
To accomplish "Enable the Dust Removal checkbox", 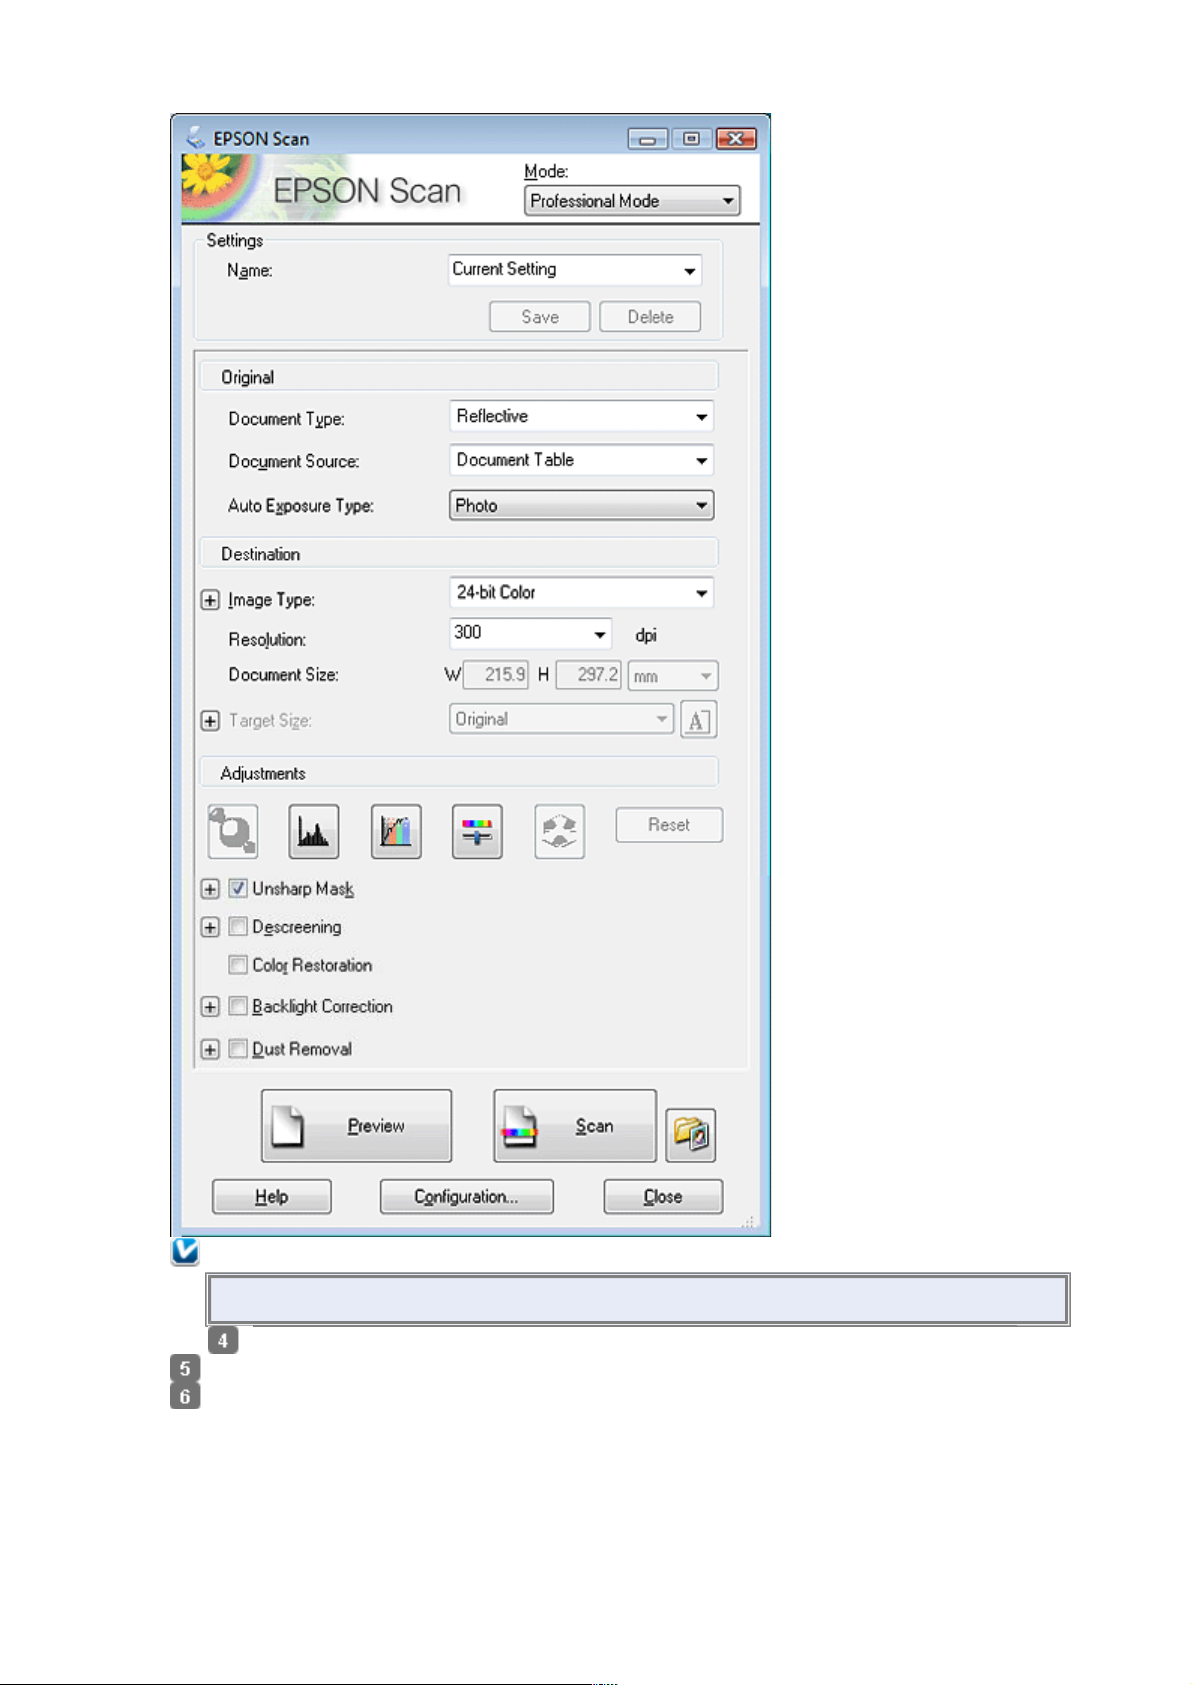I will pyautogui.click(x=238, y=1049).
